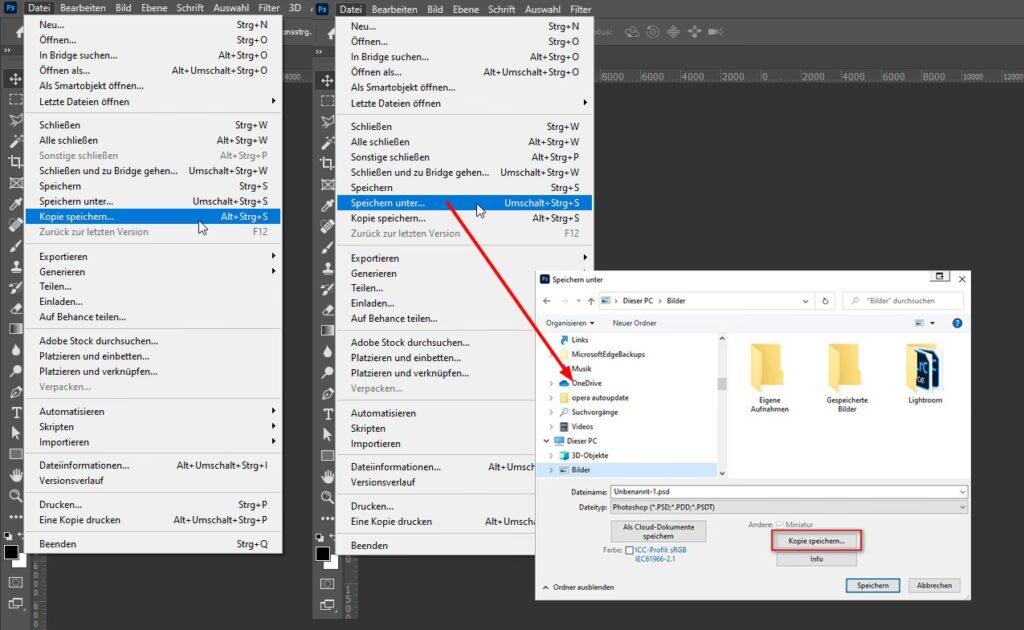Open the Organisieren dropdown menu
The image size is (1024, 630).
click(571, 323)
